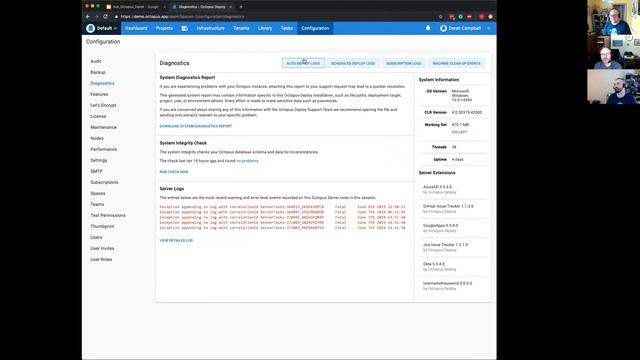The height and width of the screenshot is (360, 640).
Task: Open Users in the sidebar
Action: point(96,237)
